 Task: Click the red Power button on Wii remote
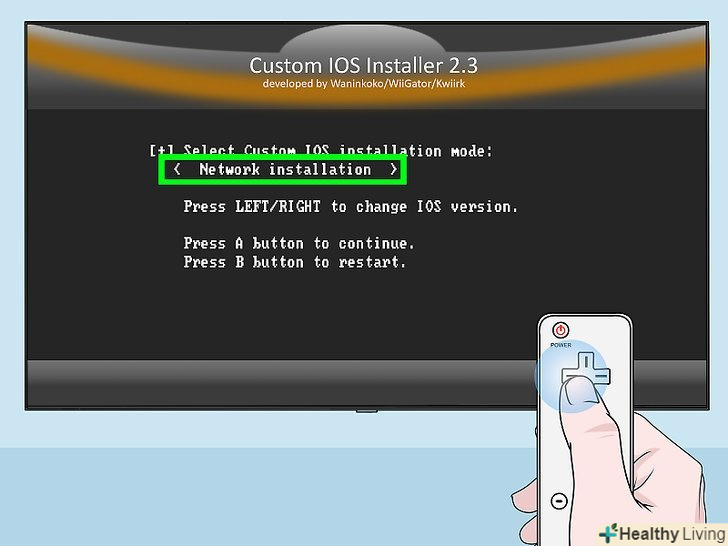click(x=560, y=330)
